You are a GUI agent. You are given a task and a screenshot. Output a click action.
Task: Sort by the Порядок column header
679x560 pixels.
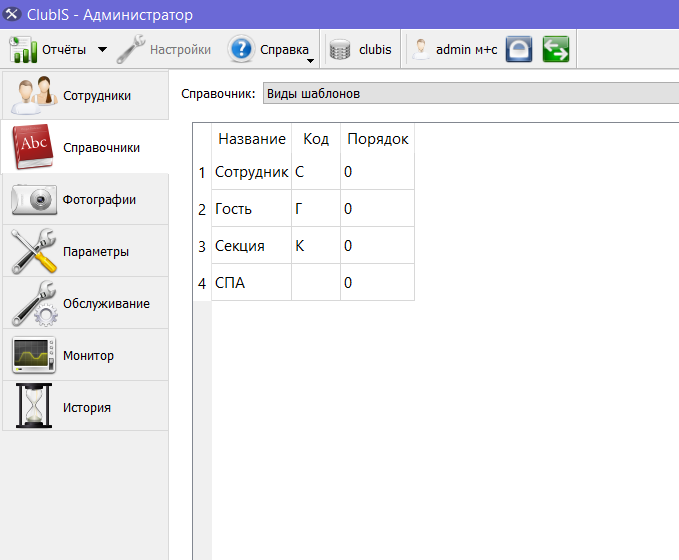378,139
